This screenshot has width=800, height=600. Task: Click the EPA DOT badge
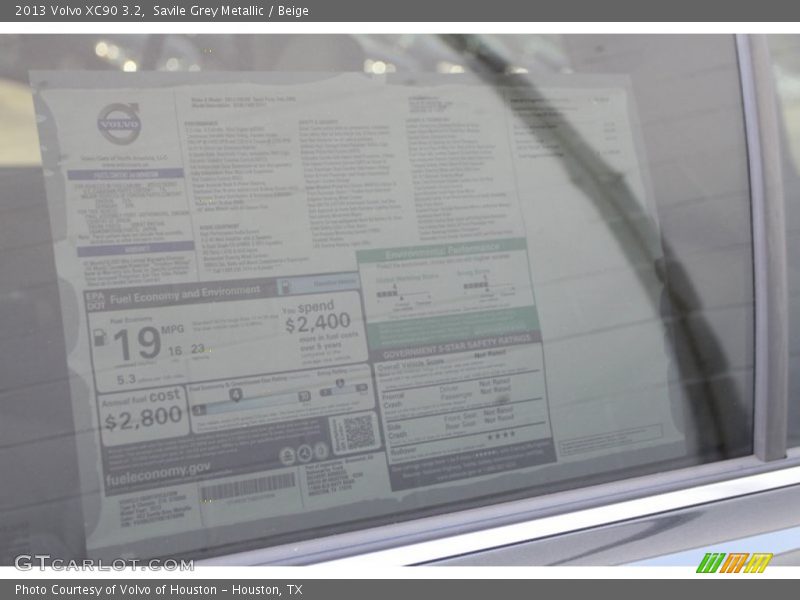click(x=95, y=302)
